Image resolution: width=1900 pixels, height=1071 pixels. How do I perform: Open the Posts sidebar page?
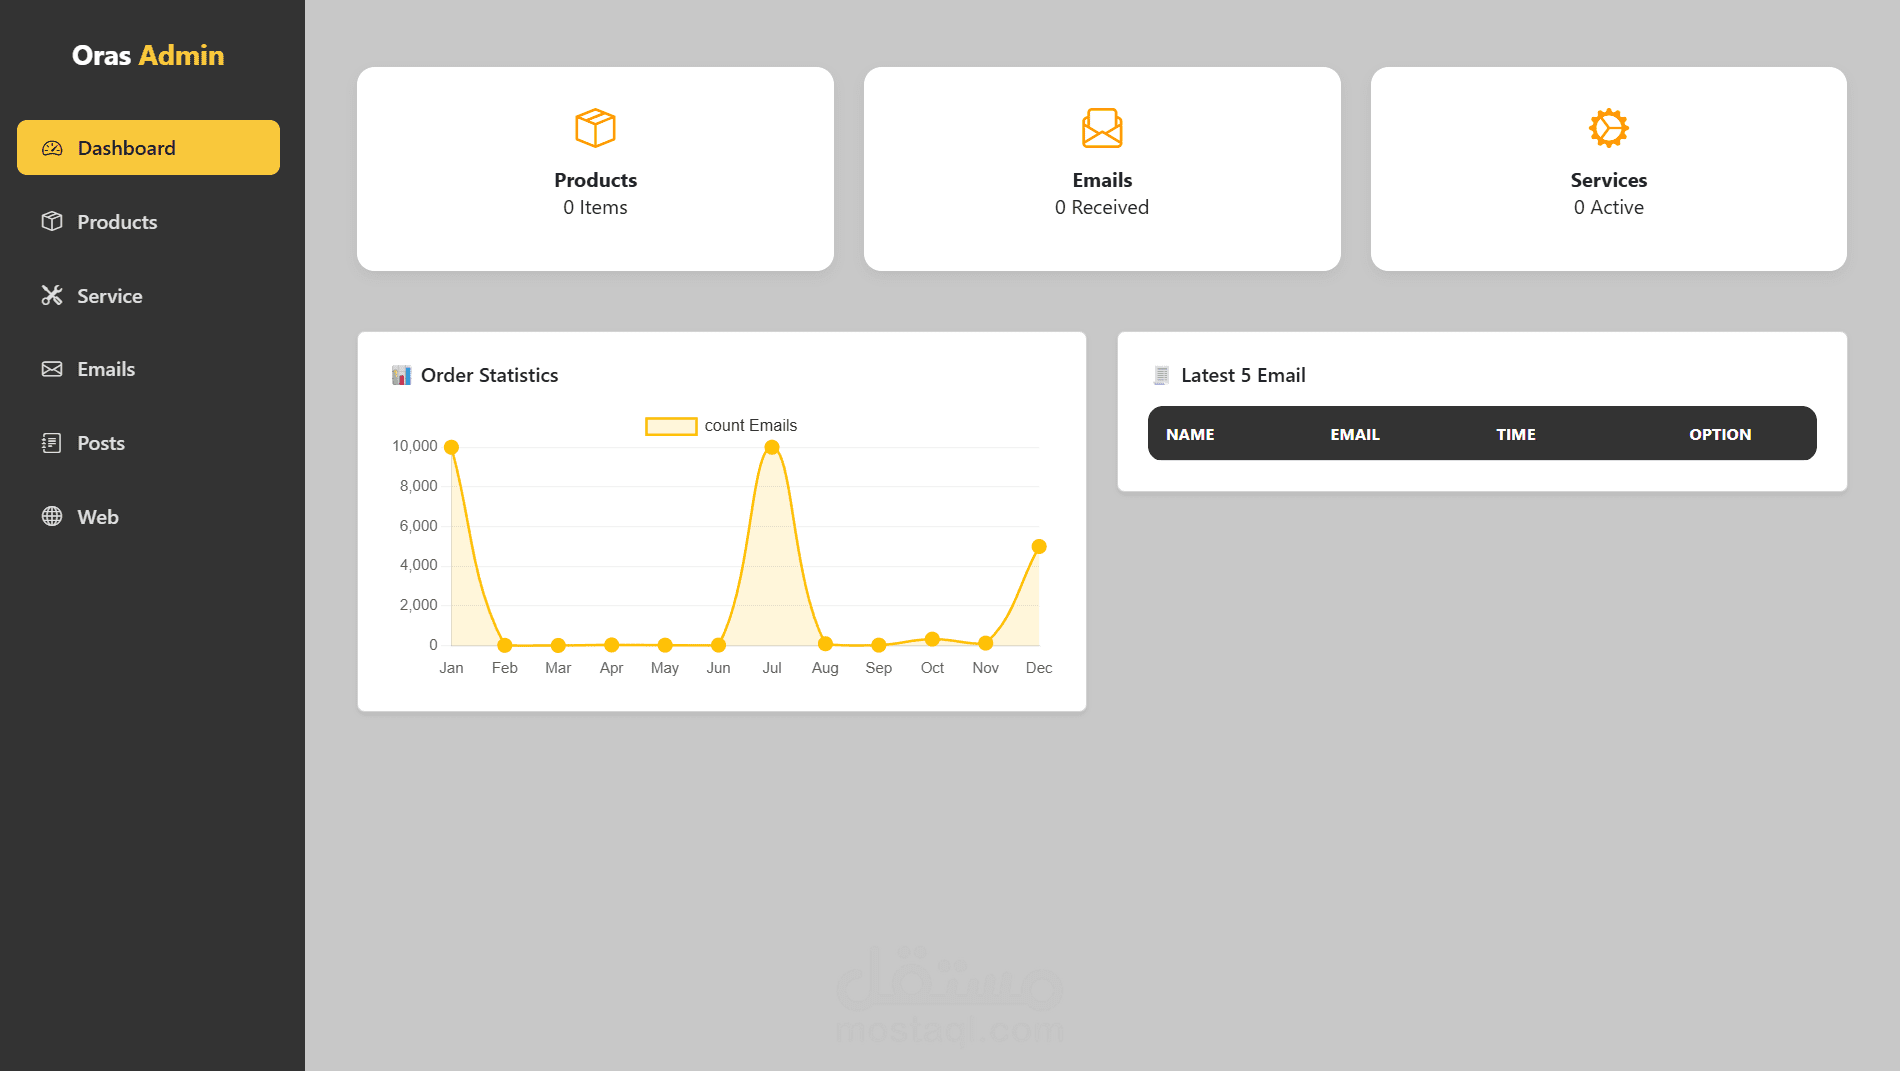(148, 443)
